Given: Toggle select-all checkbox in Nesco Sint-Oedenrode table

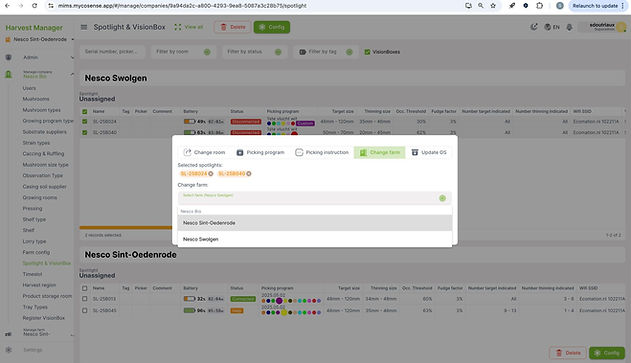Looking at the screenshot, I should [85, 288].
